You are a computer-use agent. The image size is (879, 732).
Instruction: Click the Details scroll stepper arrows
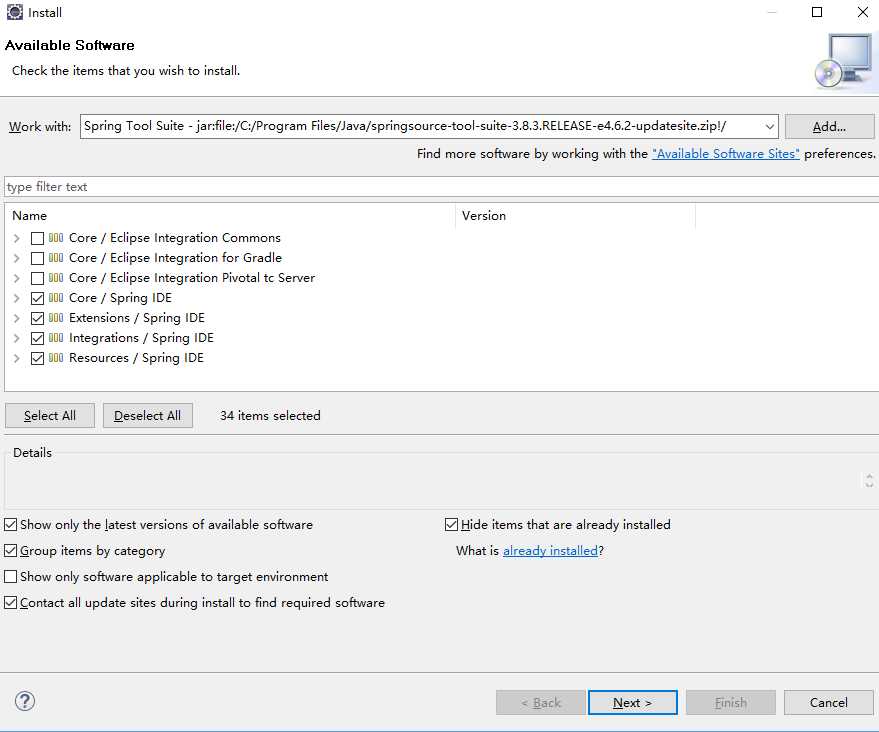[x=869, y=480]
